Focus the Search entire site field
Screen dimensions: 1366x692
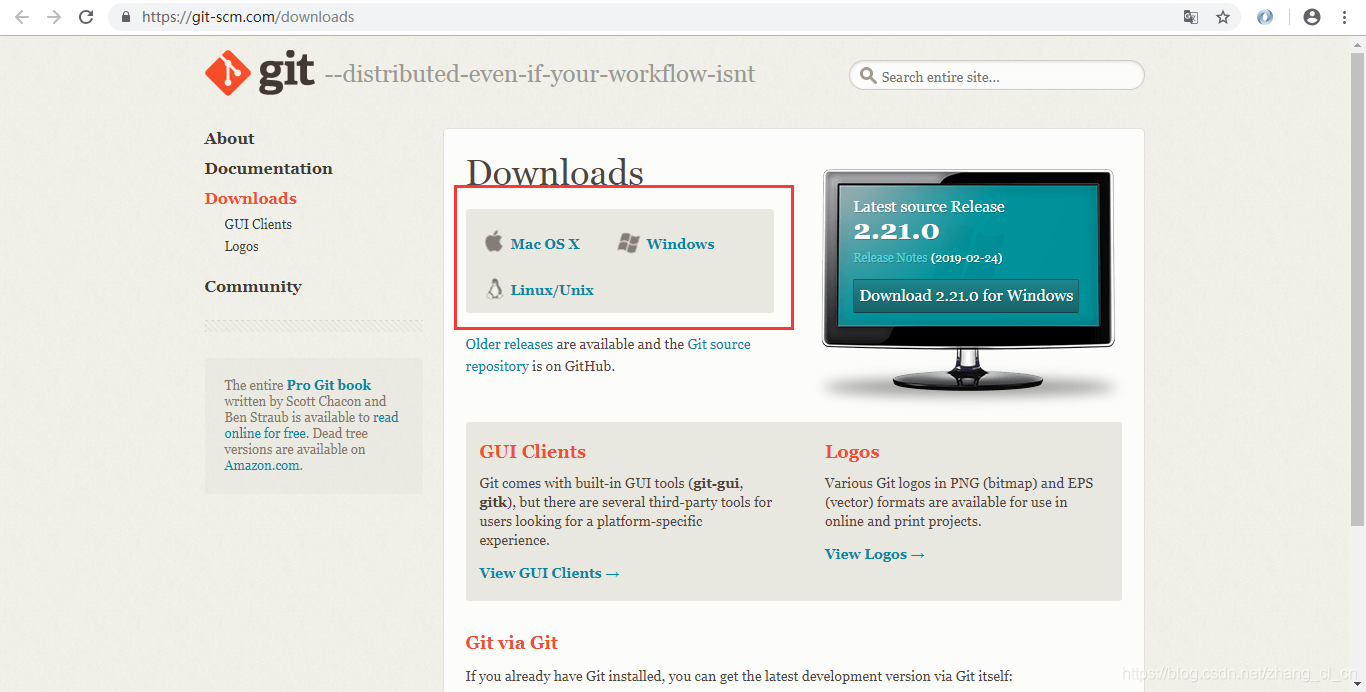coord(996,76)
